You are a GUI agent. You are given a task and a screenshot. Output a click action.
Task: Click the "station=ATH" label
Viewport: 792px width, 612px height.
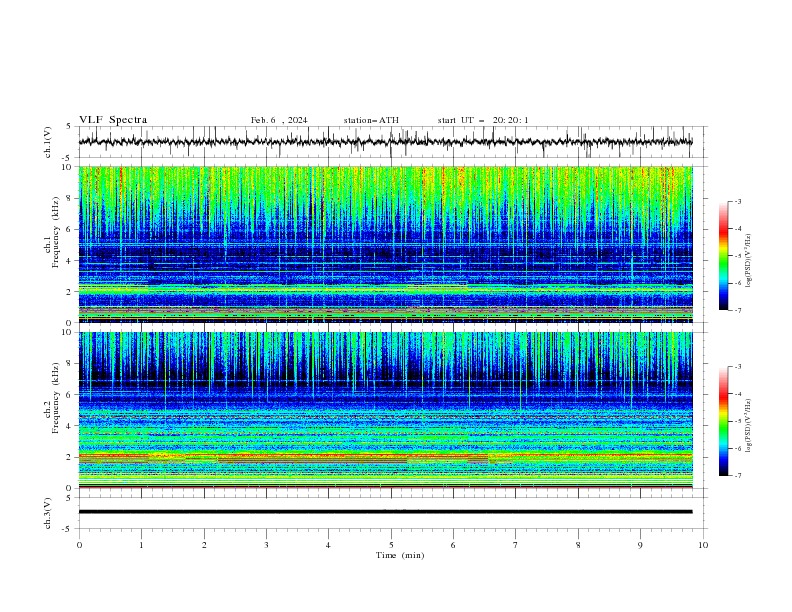(x=371, y=120)
